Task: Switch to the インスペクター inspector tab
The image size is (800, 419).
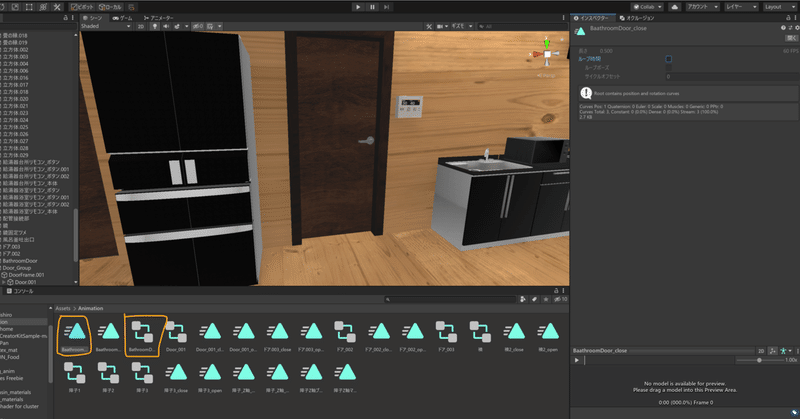Action: pos(592,18)
